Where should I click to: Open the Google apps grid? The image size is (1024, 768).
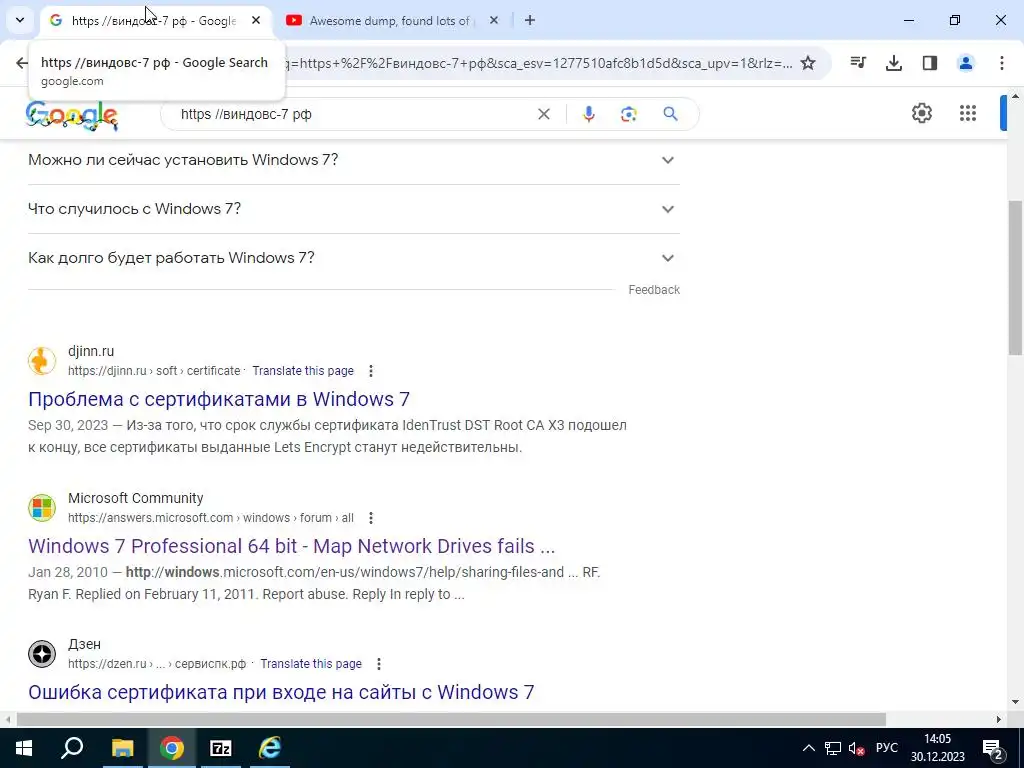coord(968,113)
